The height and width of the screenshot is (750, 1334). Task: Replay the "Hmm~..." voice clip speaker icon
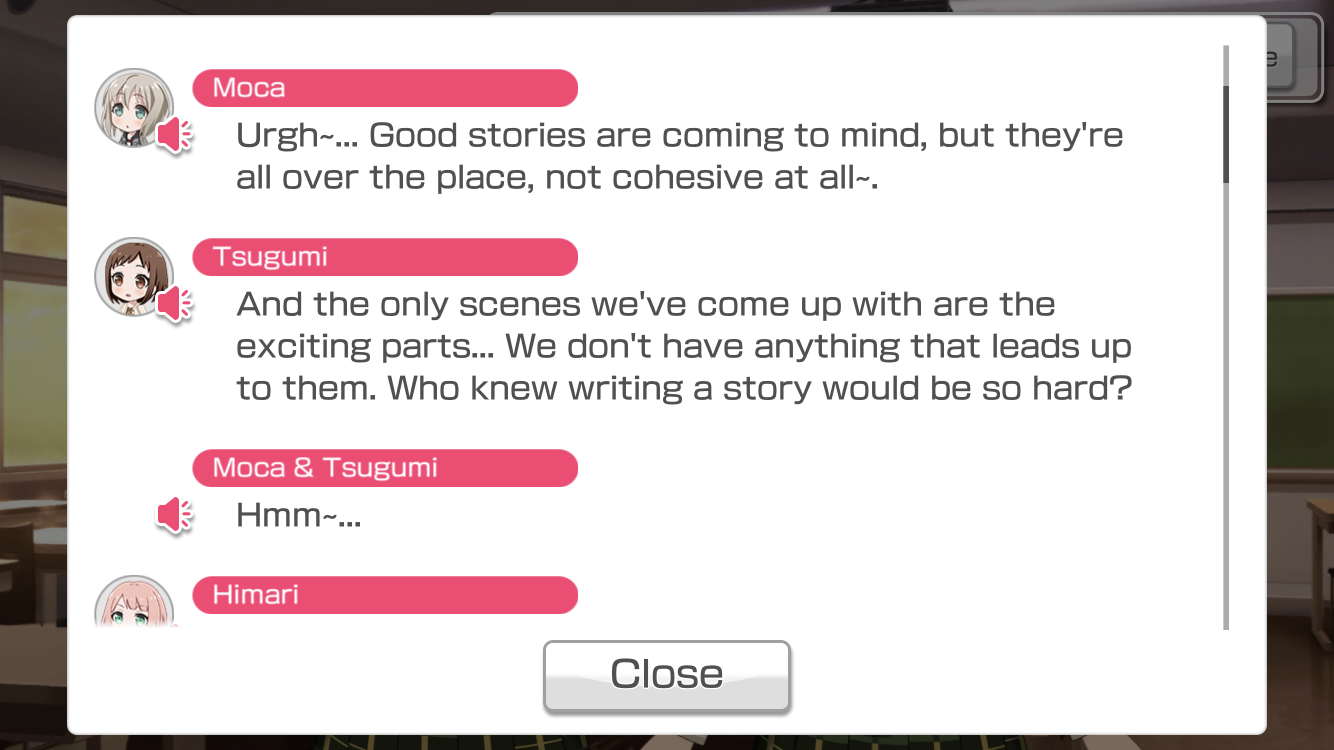(x=174, y=515)
